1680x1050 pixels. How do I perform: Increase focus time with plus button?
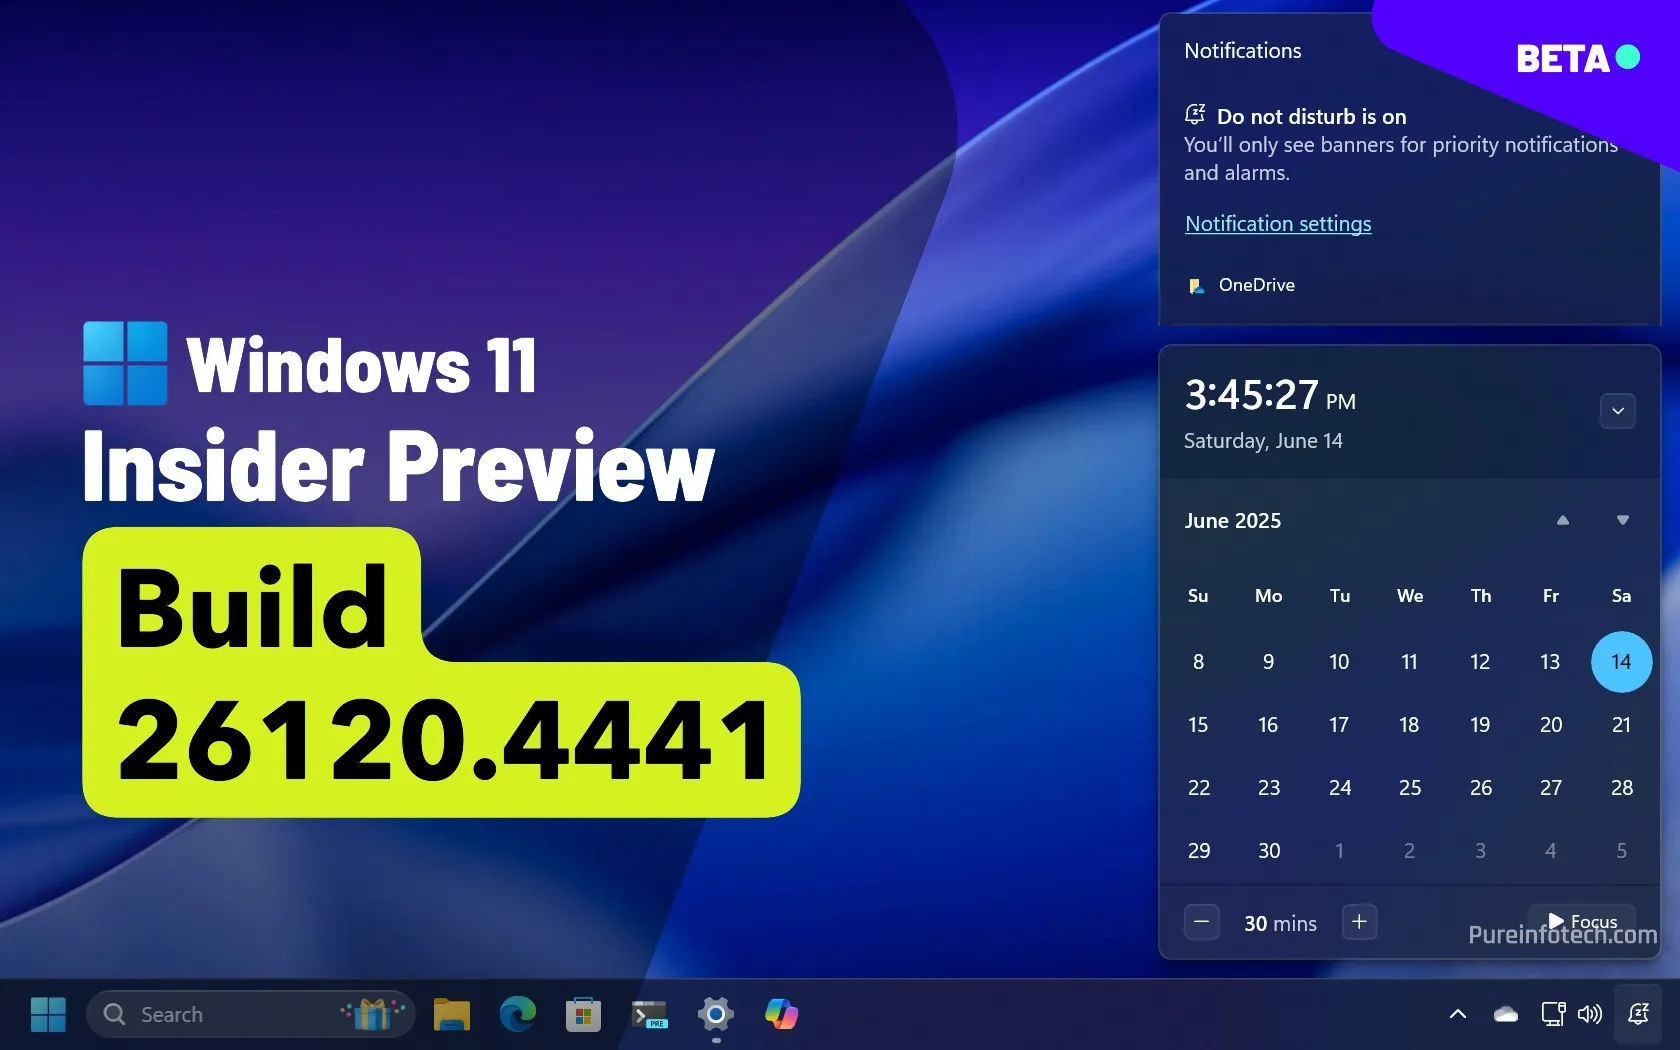1359,922
